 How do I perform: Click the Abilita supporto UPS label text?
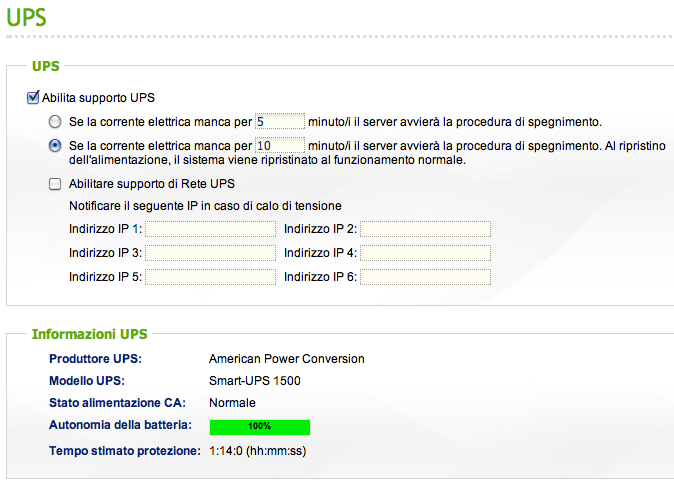(98, 98)
